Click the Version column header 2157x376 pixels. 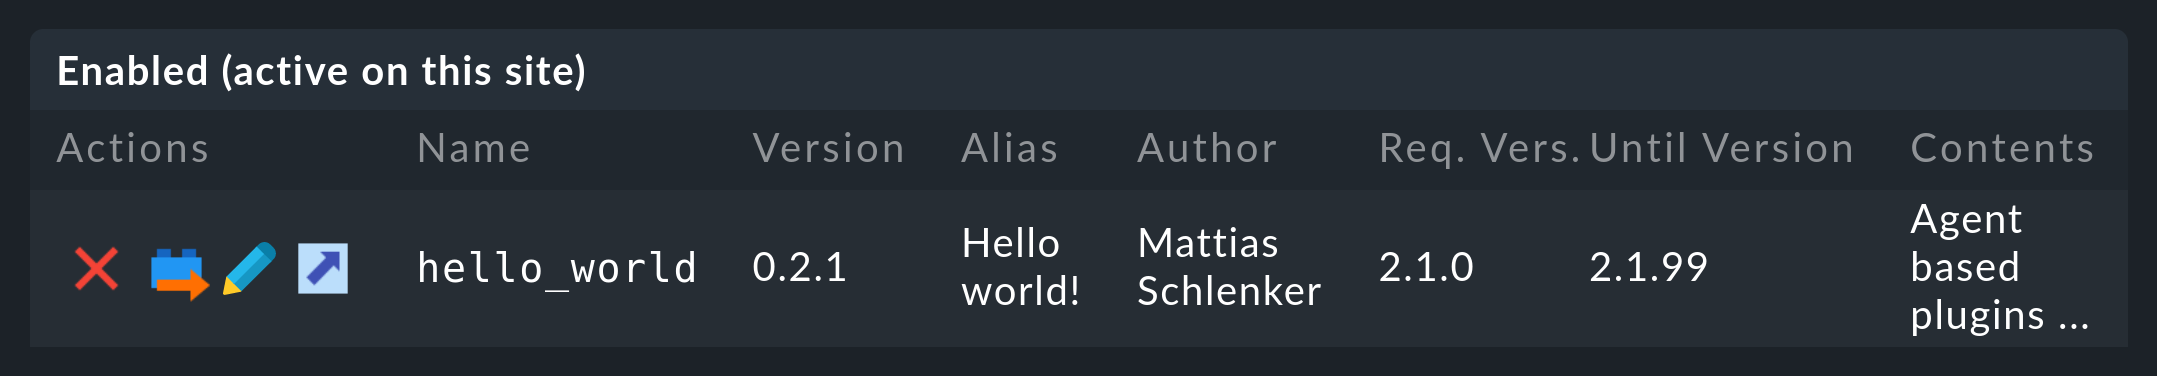pyautogui.click(x=829, y=149)
